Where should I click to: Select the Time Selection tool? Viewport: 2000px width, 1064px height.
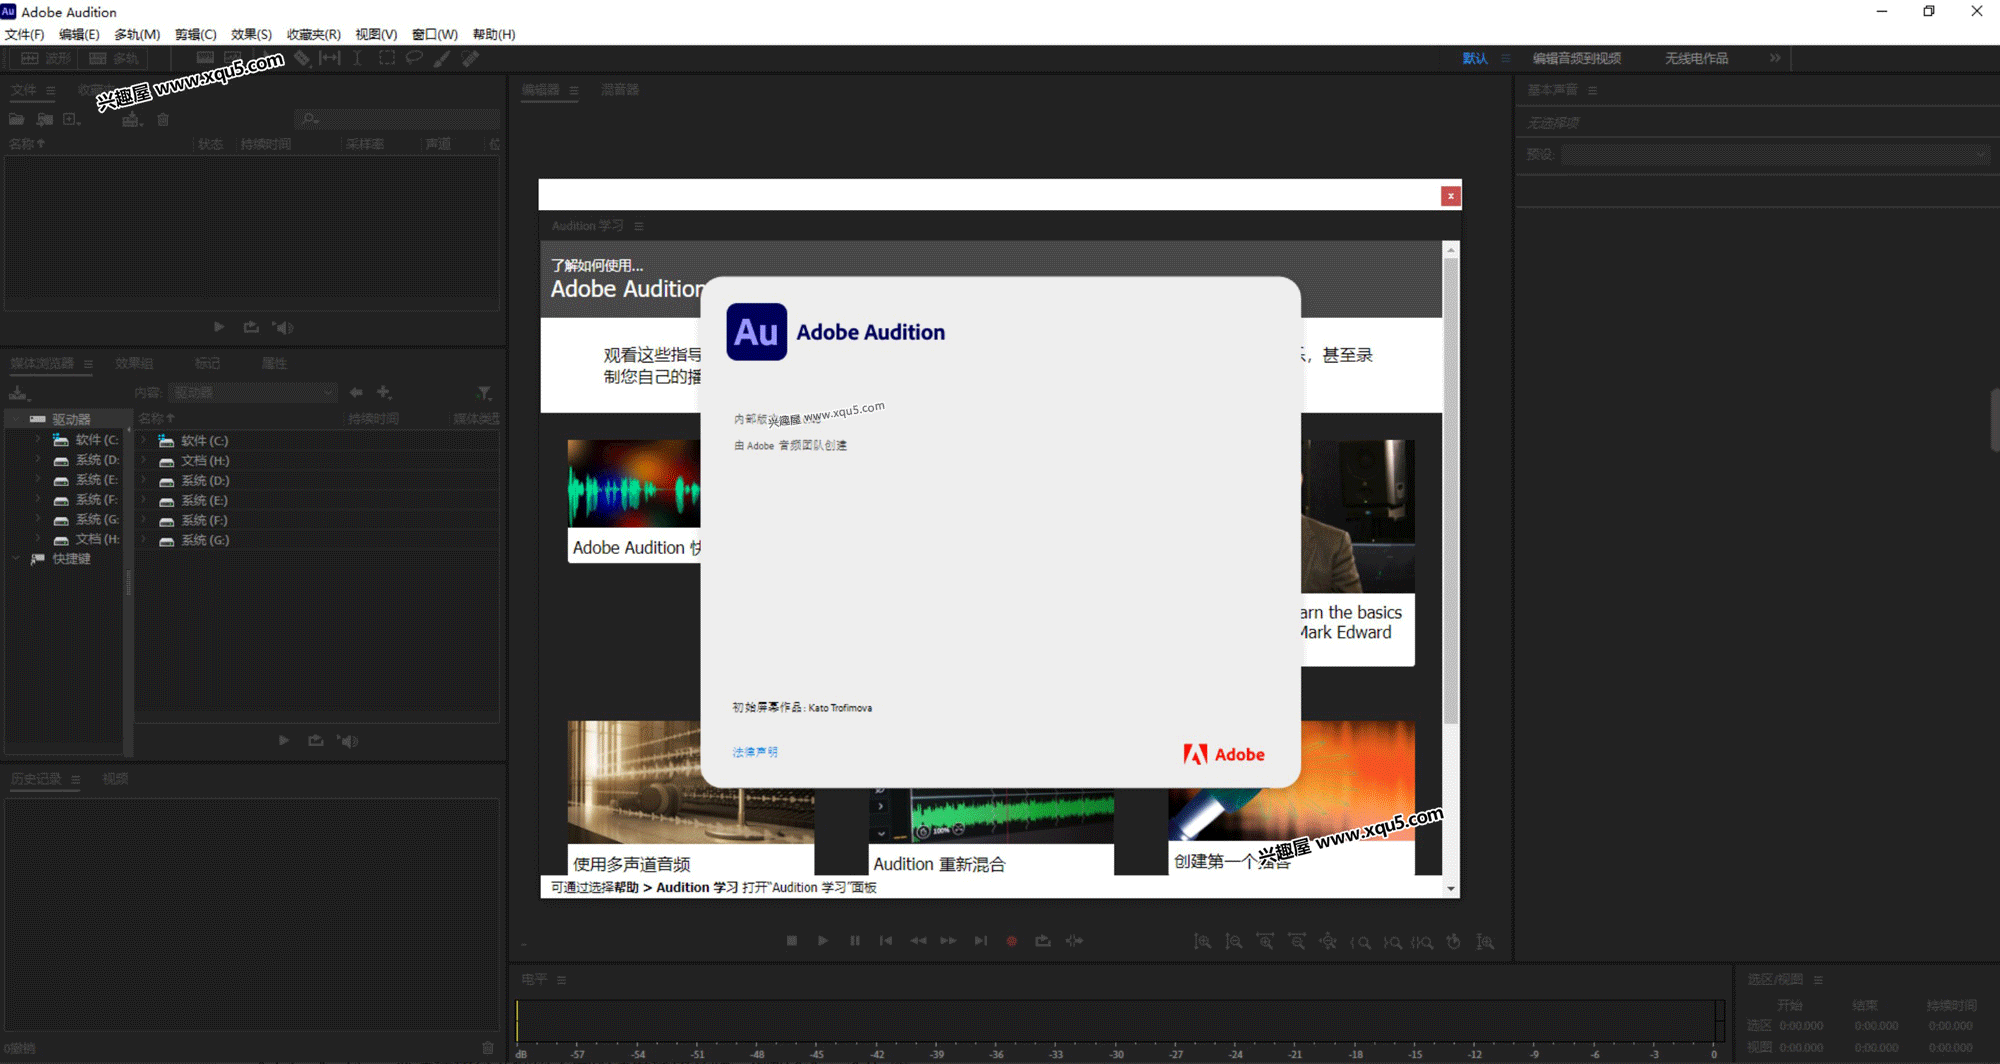coord(357,59)
